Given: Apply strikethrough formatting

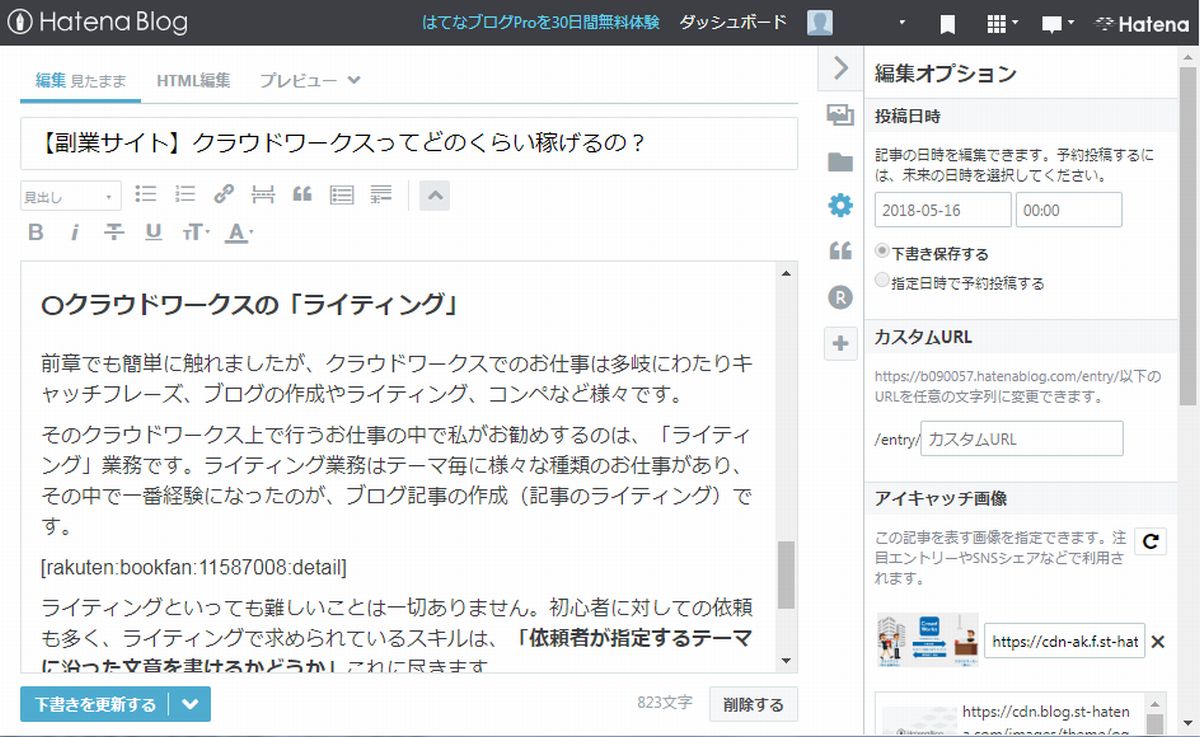Looking at the screenshot, I should [115, 233].
